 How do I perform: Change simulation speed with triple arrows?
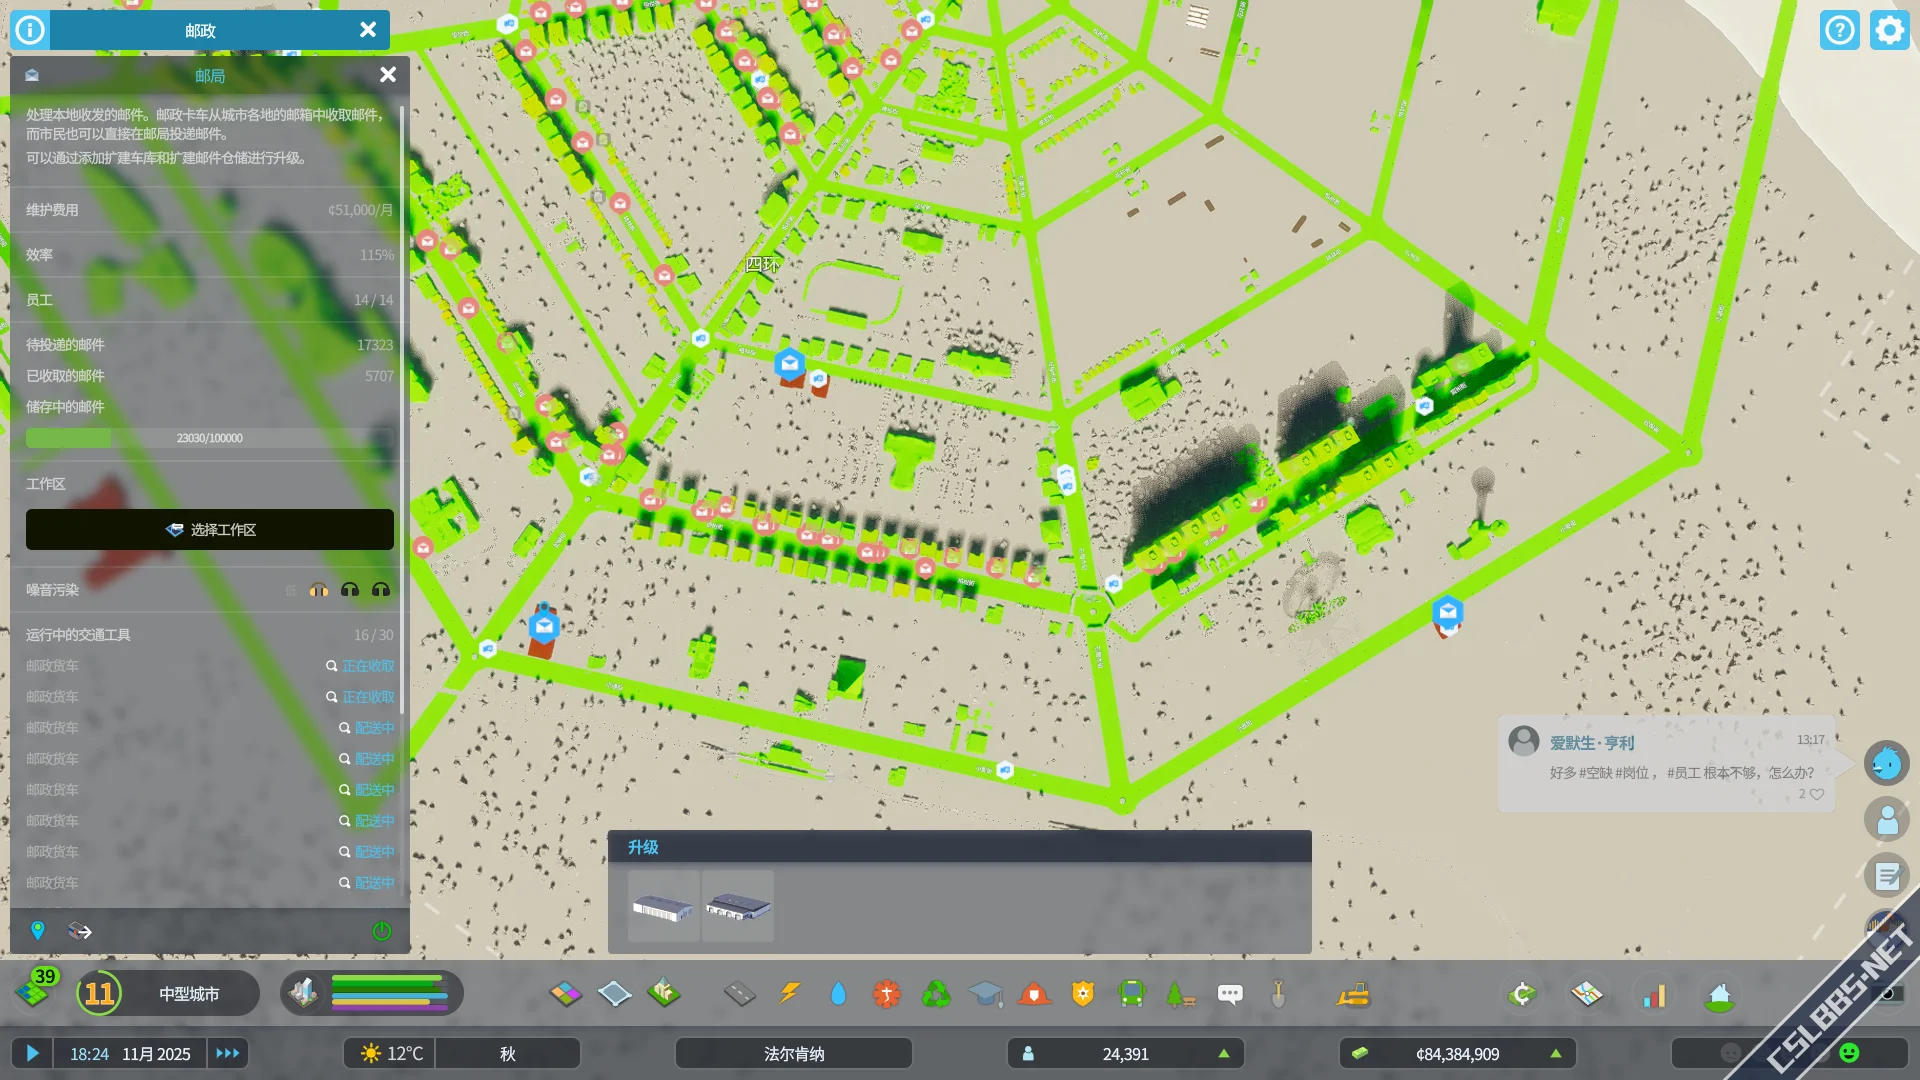(228, 1053)
